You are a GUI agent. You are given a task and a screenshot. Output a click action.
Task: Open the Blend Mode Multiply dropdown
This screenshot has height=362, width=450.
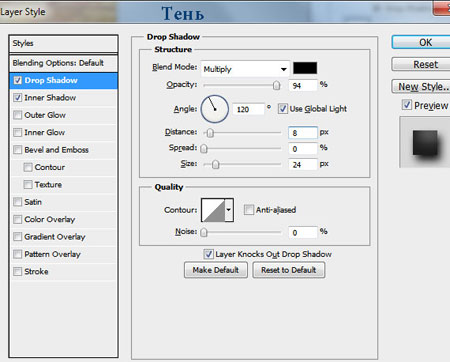(245, 69)
